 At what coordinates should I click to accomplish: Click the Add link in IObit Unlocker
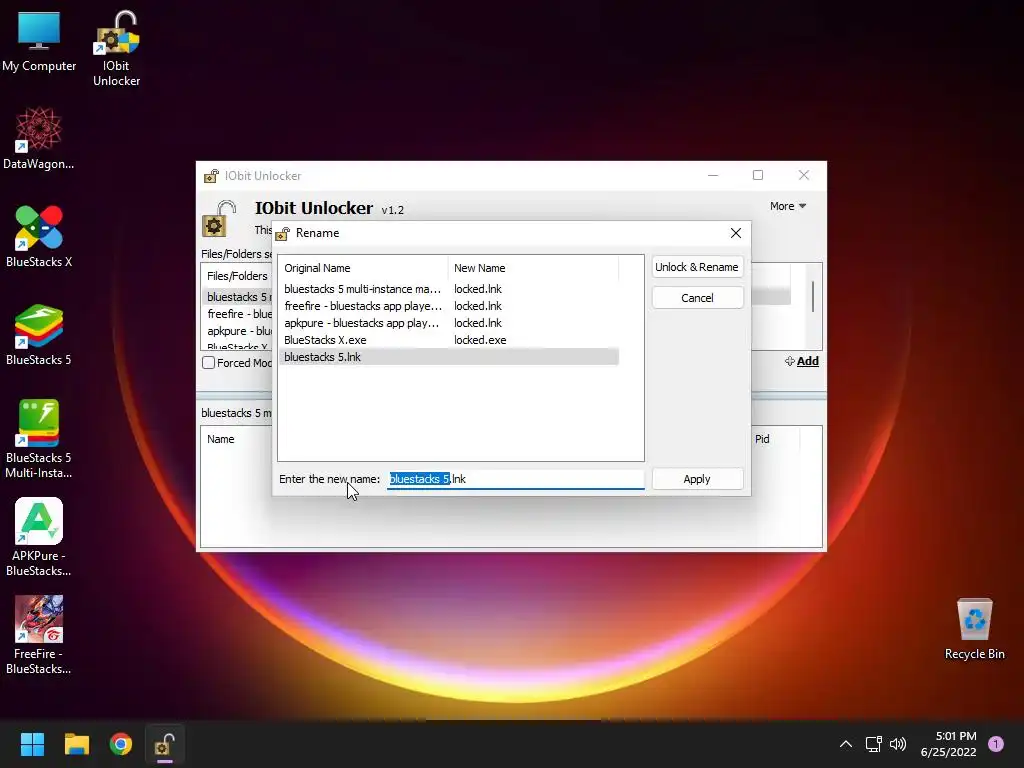(x=802, y=361)
